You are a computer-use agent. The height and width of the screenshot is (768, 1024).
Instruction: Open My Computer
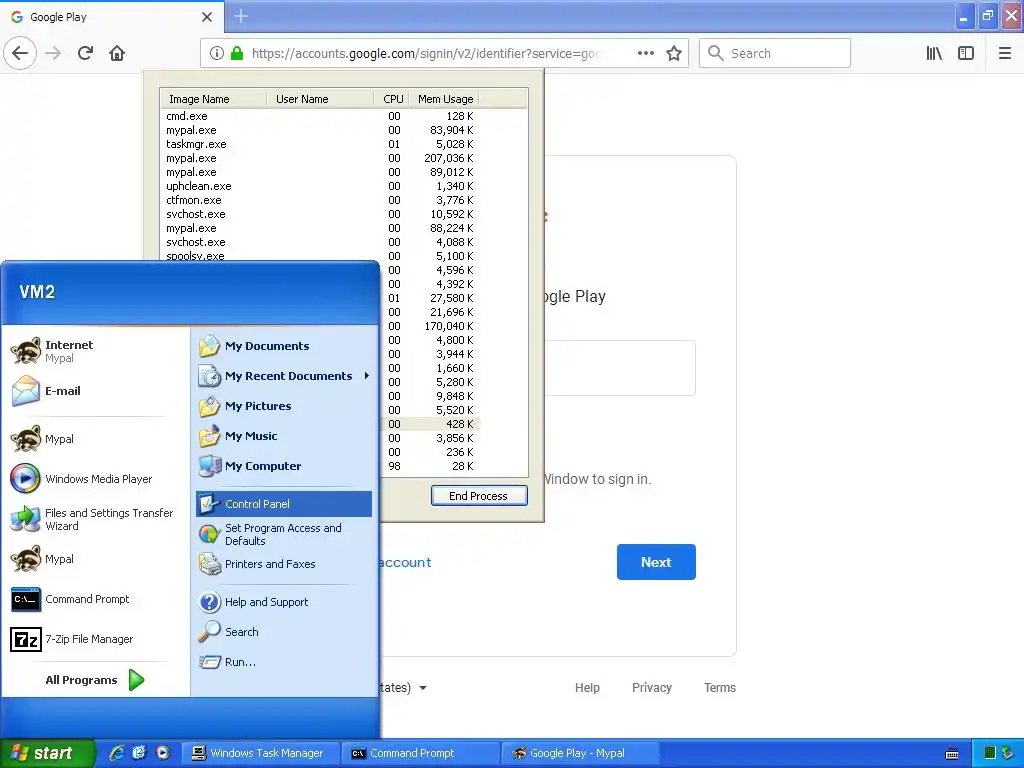pyautogui.click(x=283, y=466)
